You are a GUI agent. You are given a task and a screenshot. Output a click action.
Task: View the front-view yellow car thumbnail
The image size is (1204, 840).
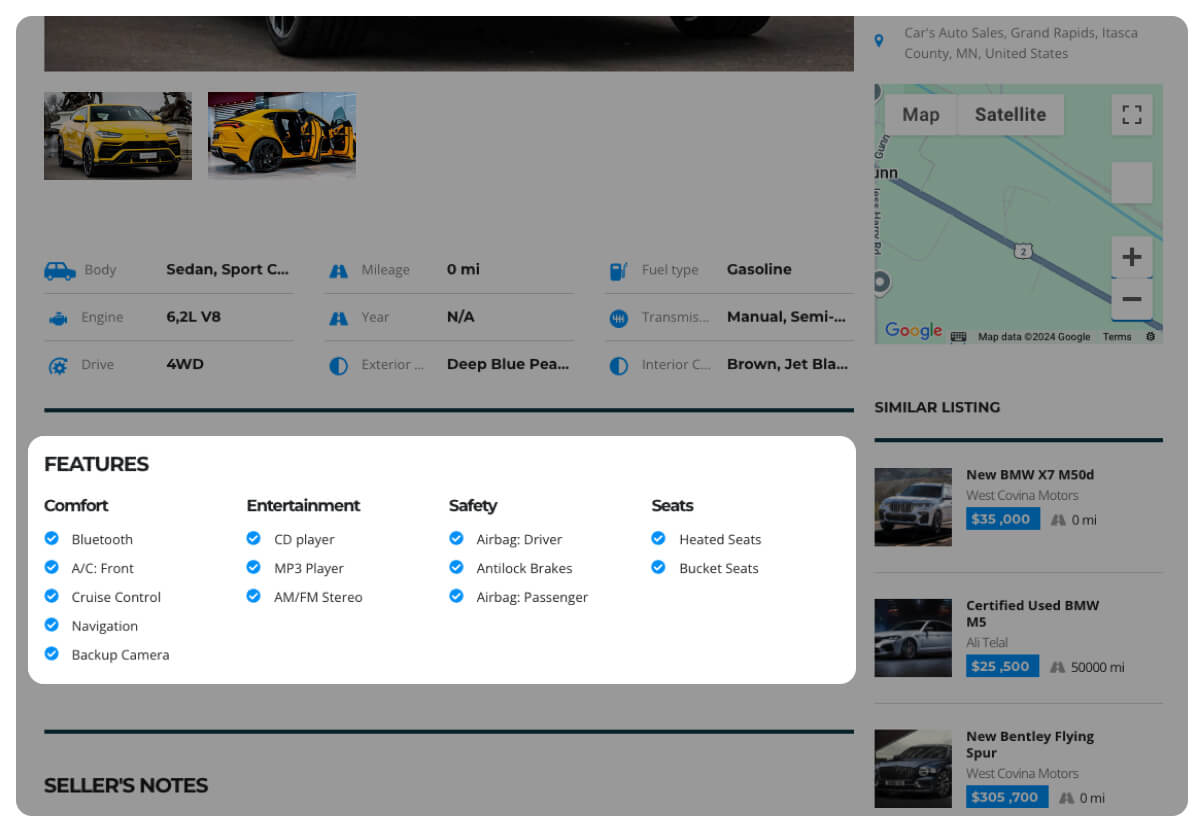coord(118,136)
